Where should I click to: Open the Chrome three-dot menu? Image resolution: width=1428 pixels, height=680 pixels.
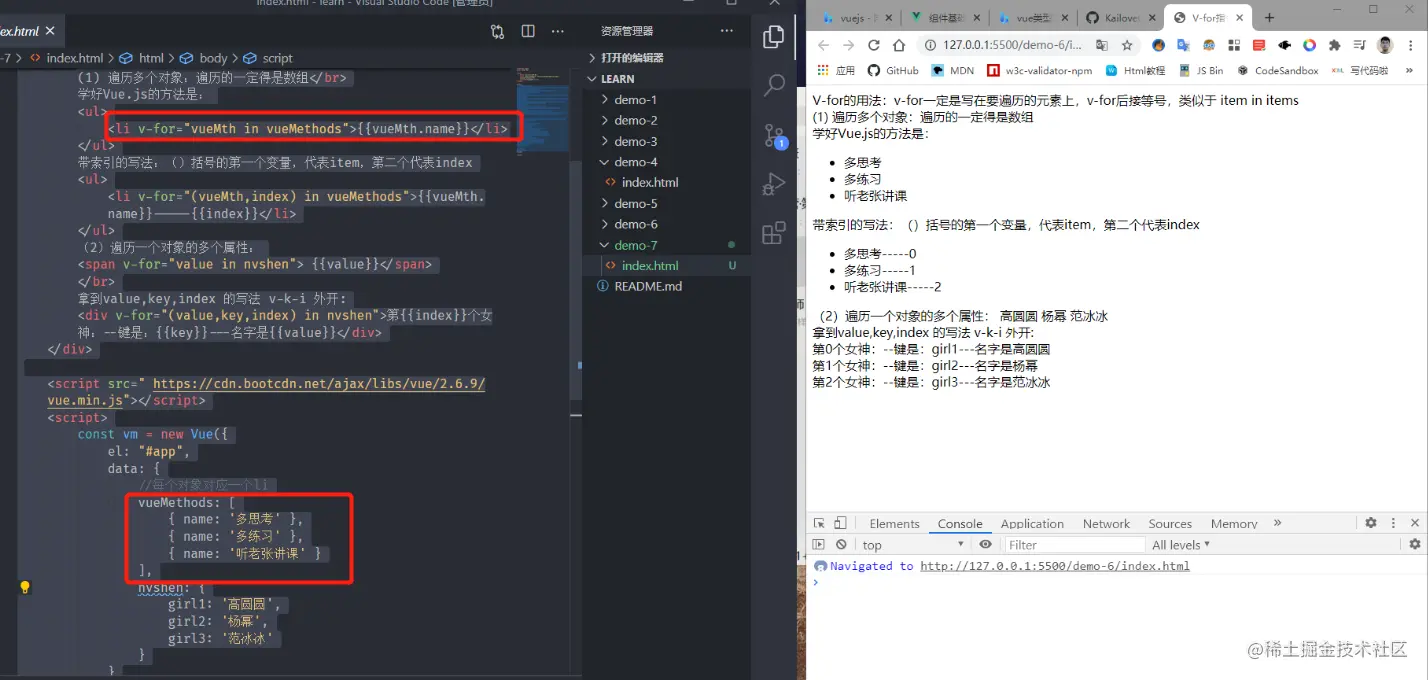[1410, 45]
